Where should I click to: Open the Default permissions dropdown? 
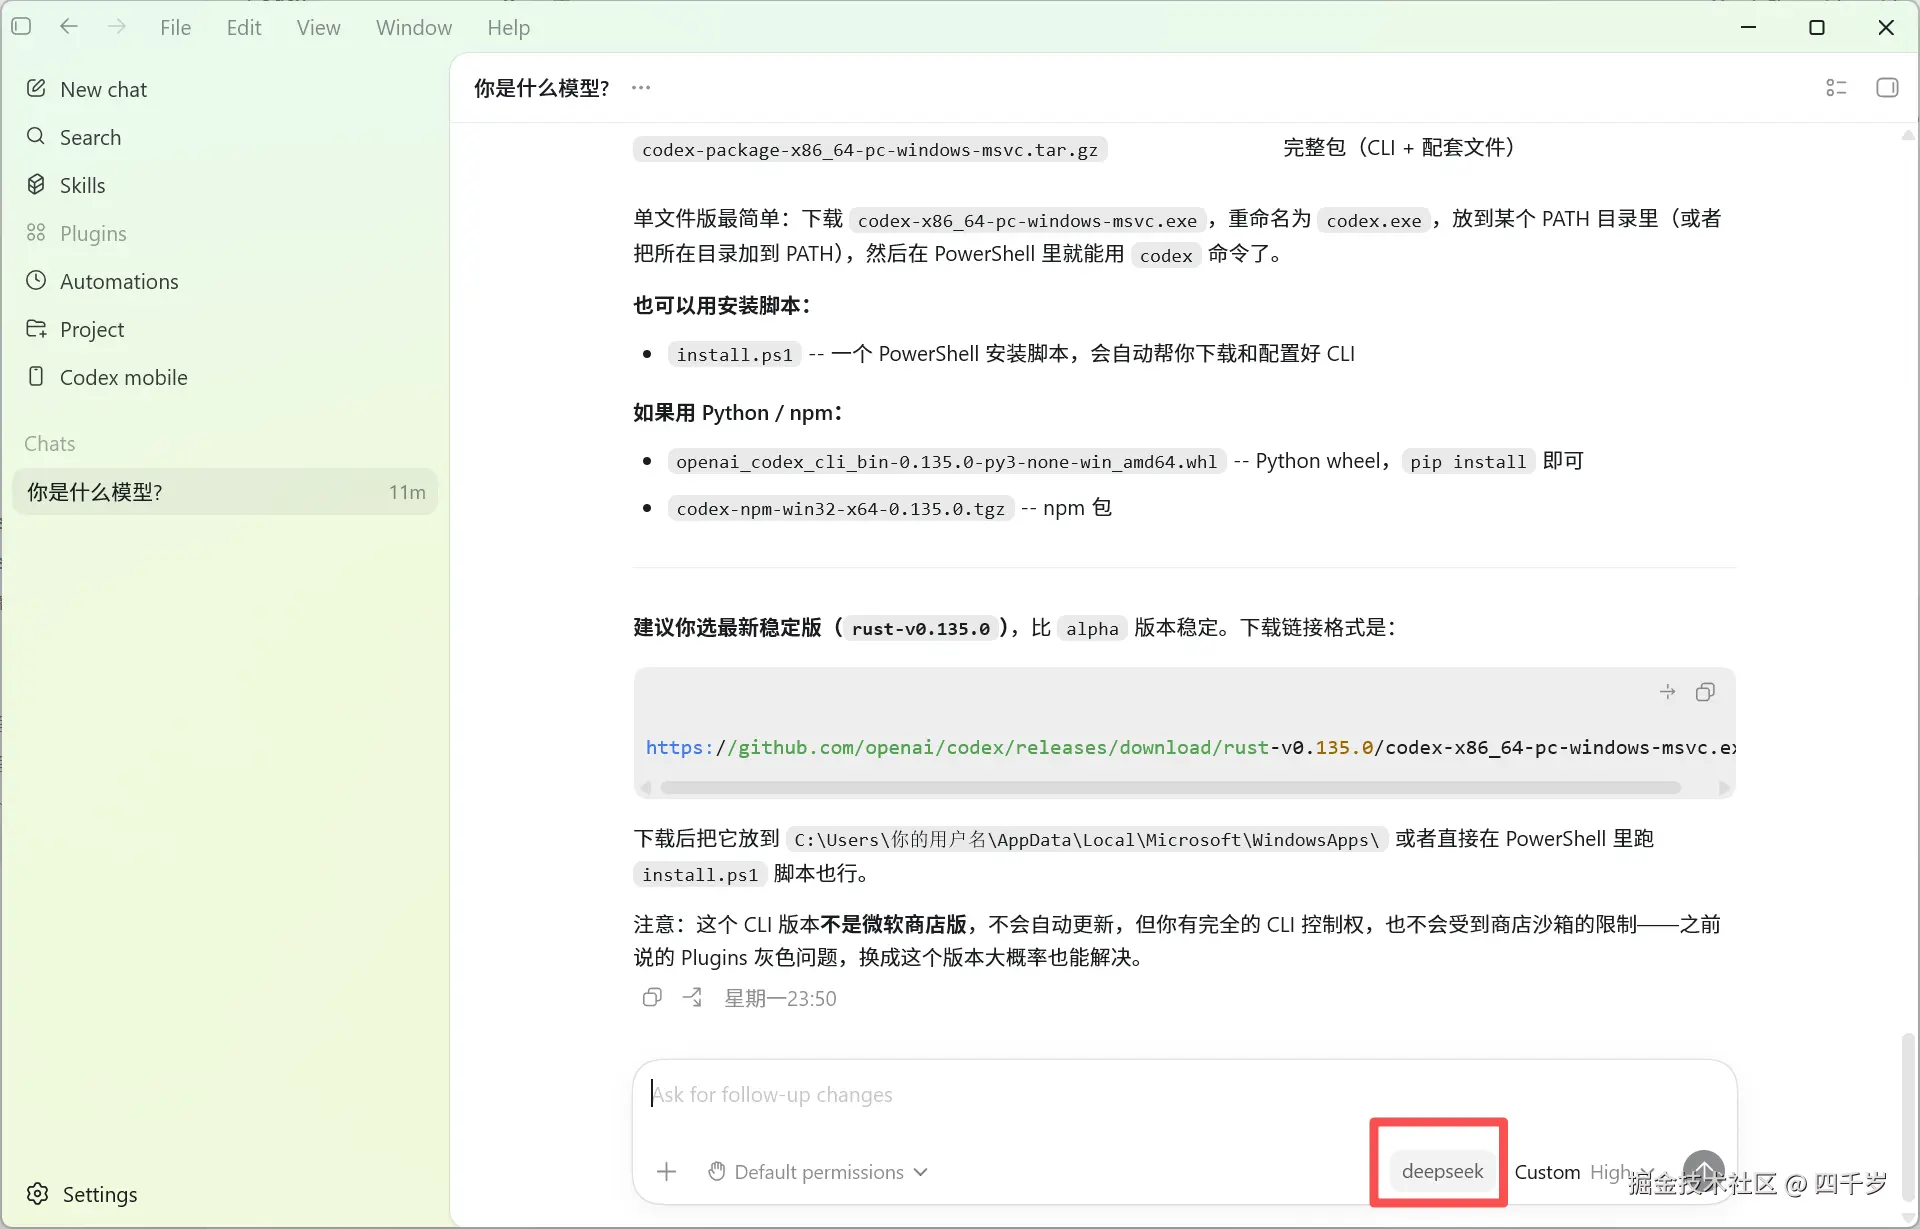818,1172
